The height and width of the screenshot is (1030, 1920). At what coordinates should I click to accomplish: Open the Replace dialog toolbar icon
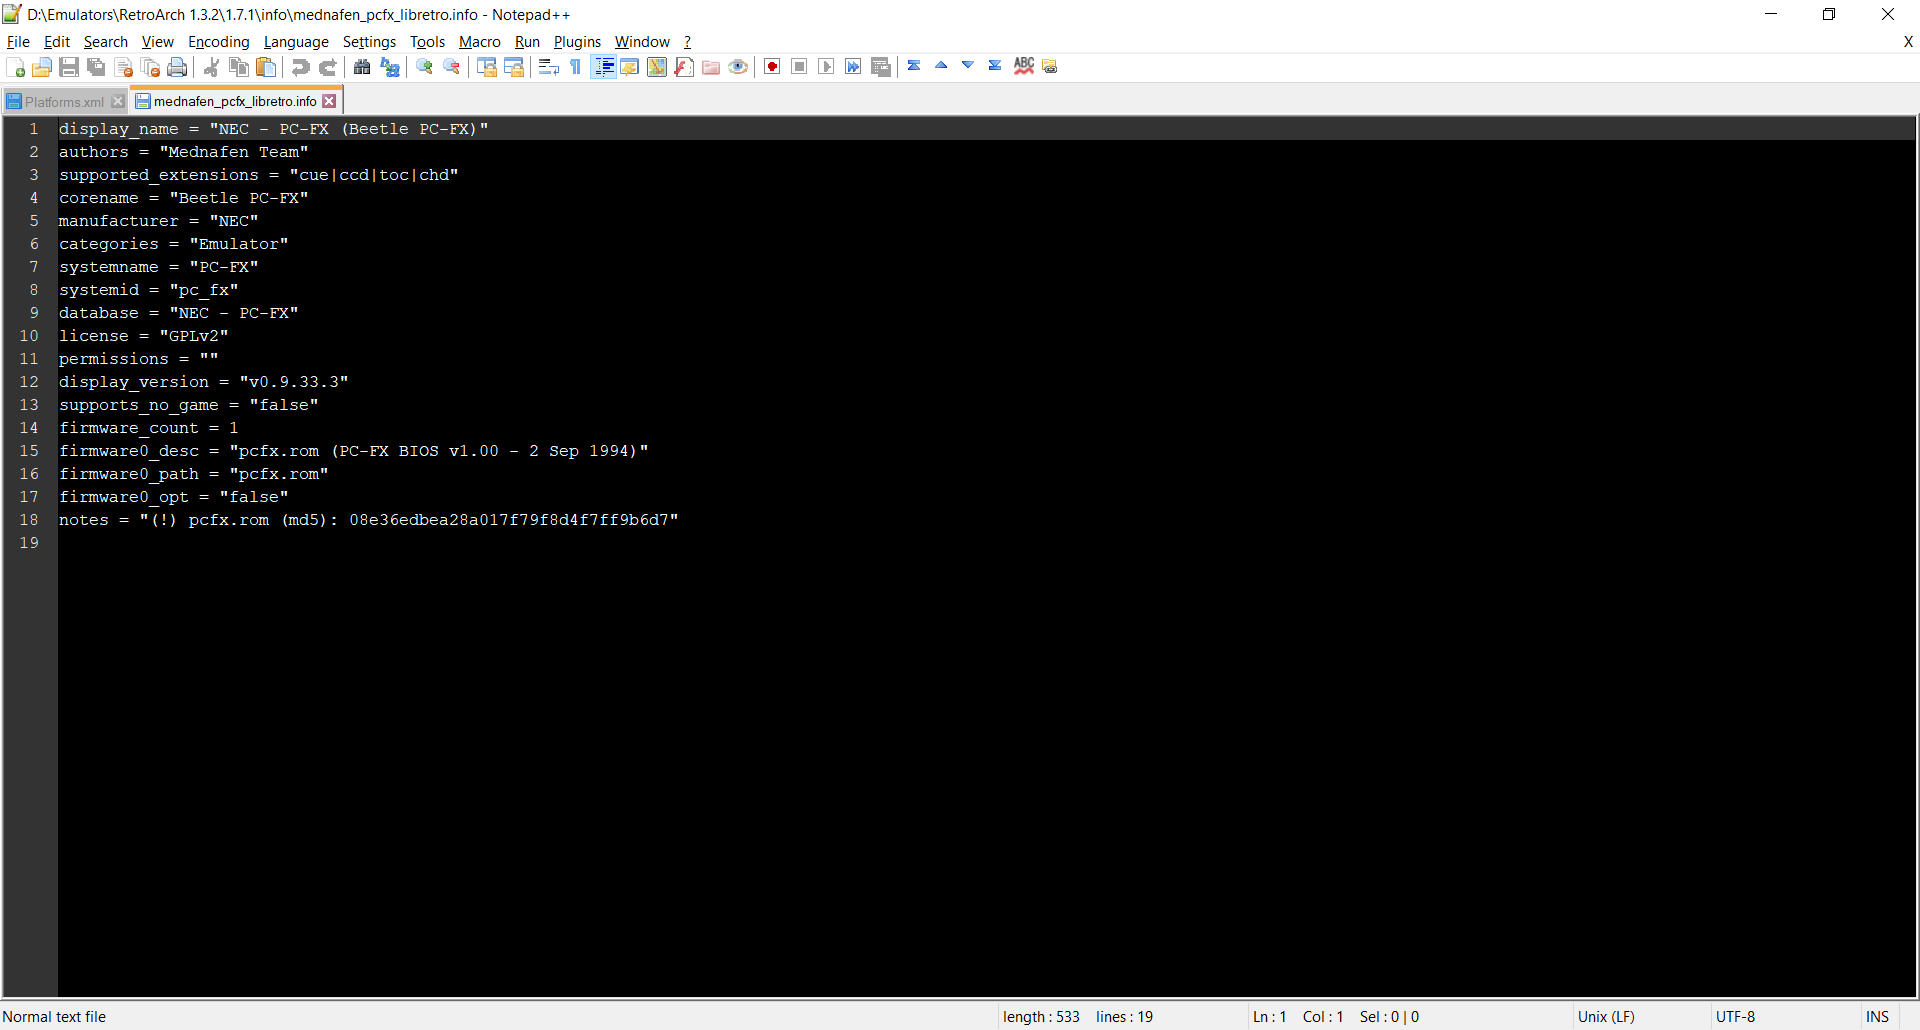[389, 67]
